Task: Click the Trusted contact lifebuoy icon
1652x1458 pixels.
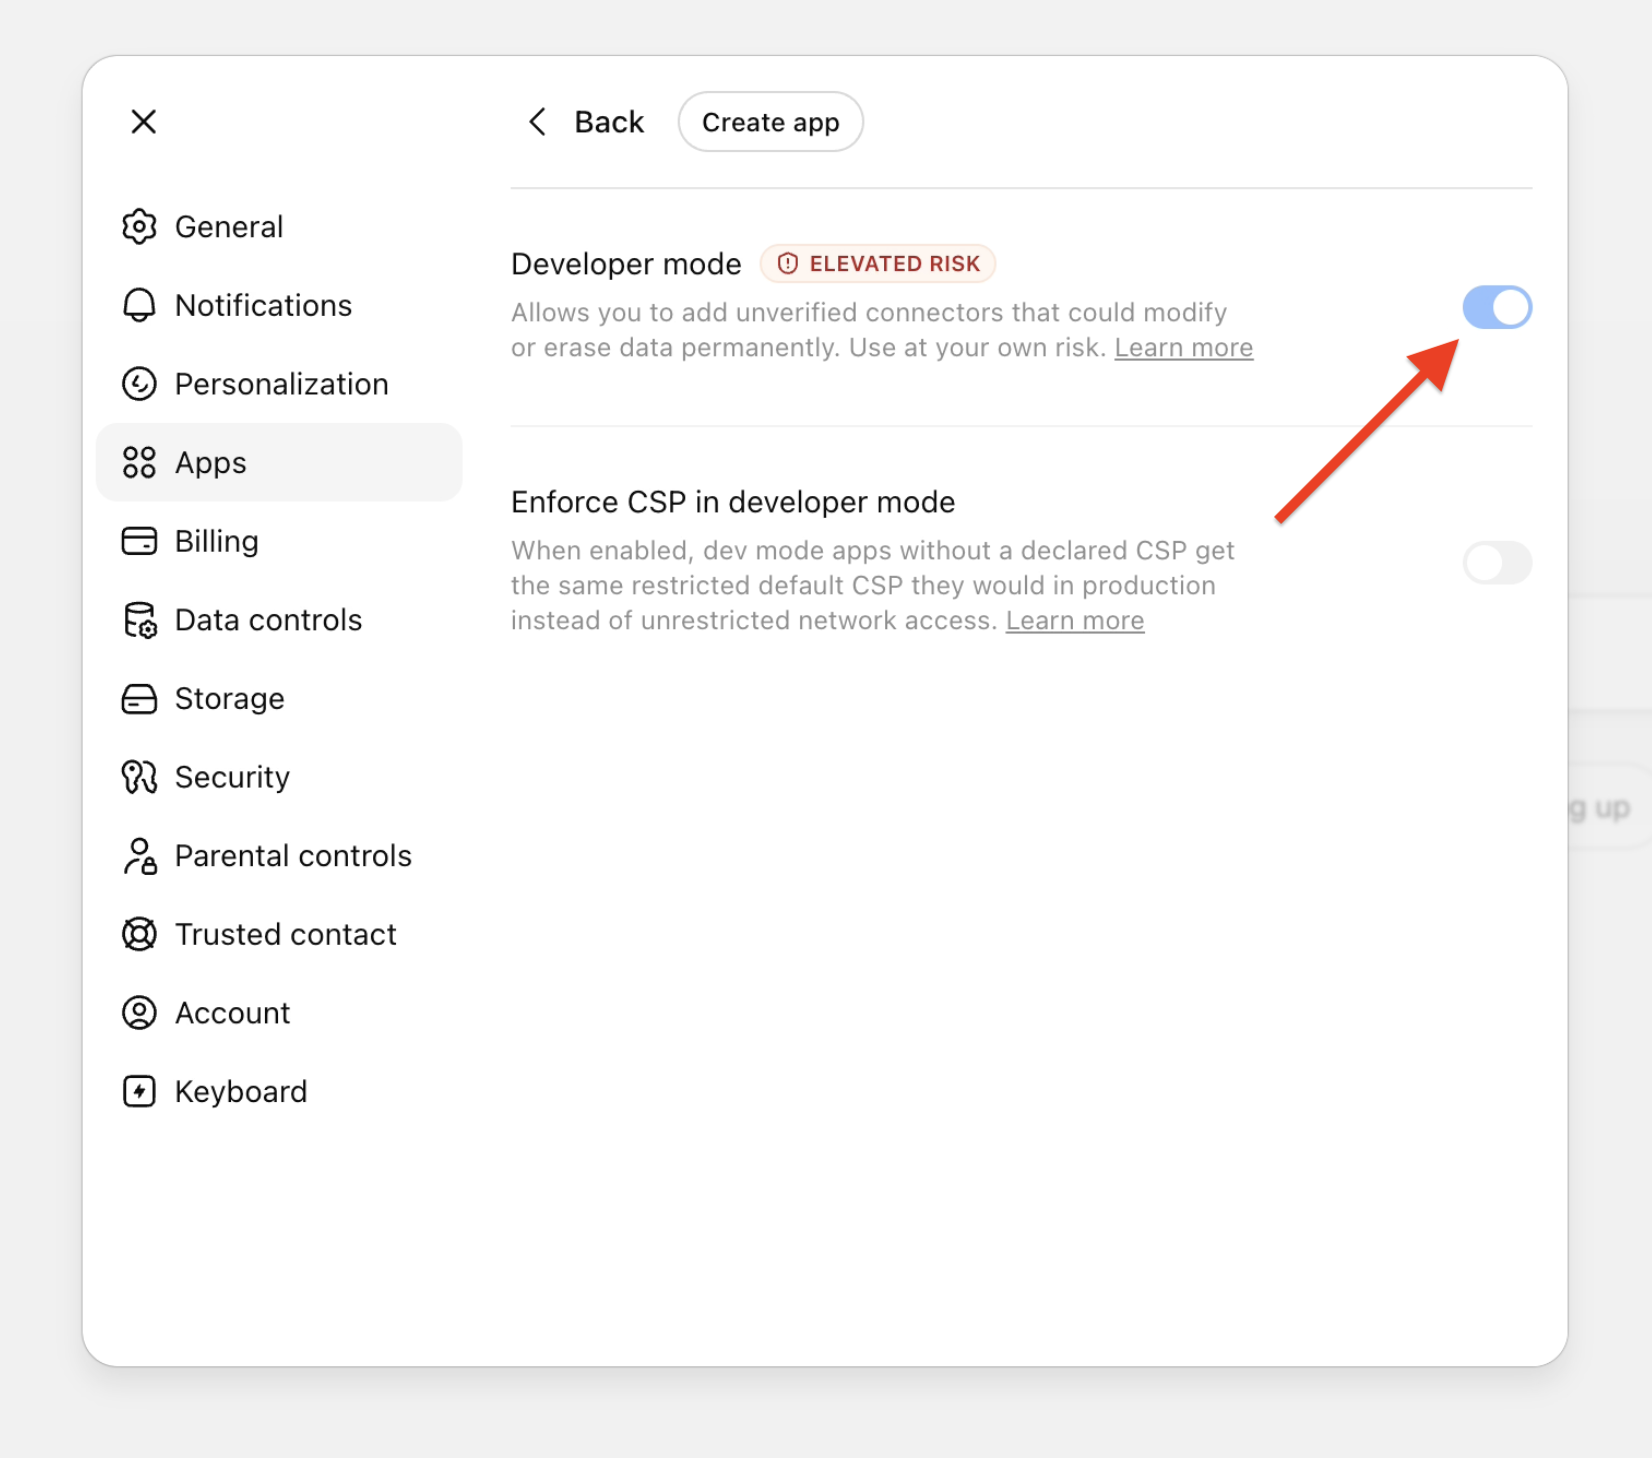Action: (139, 934)
